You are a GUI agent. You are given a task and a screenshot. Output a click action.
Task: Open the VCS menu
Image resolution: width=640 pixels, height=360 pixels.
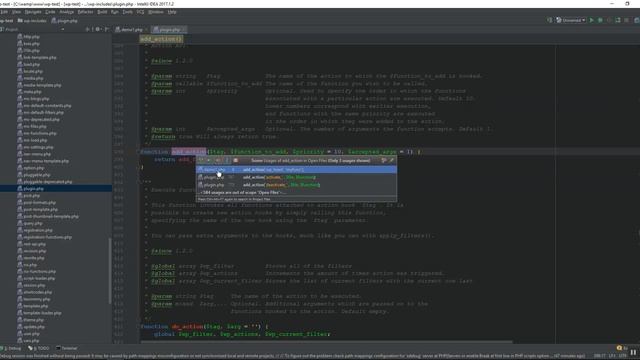click(x=140, y=12)
